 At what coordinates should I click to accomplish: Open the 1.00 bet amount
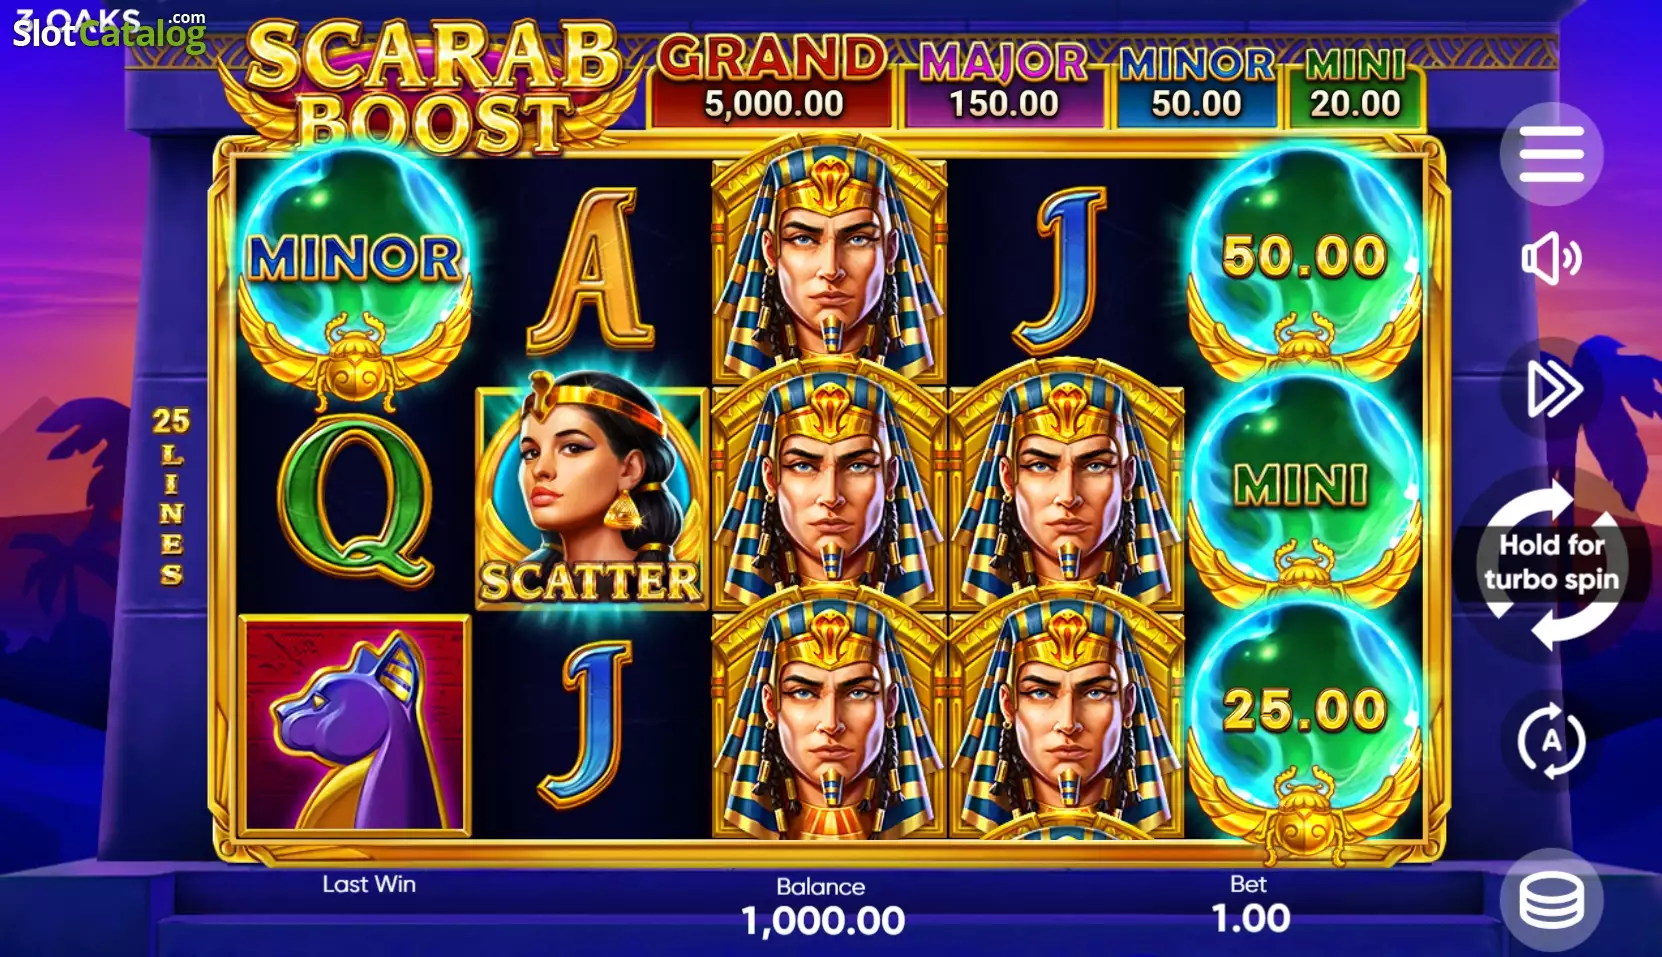click(1250, 918)
